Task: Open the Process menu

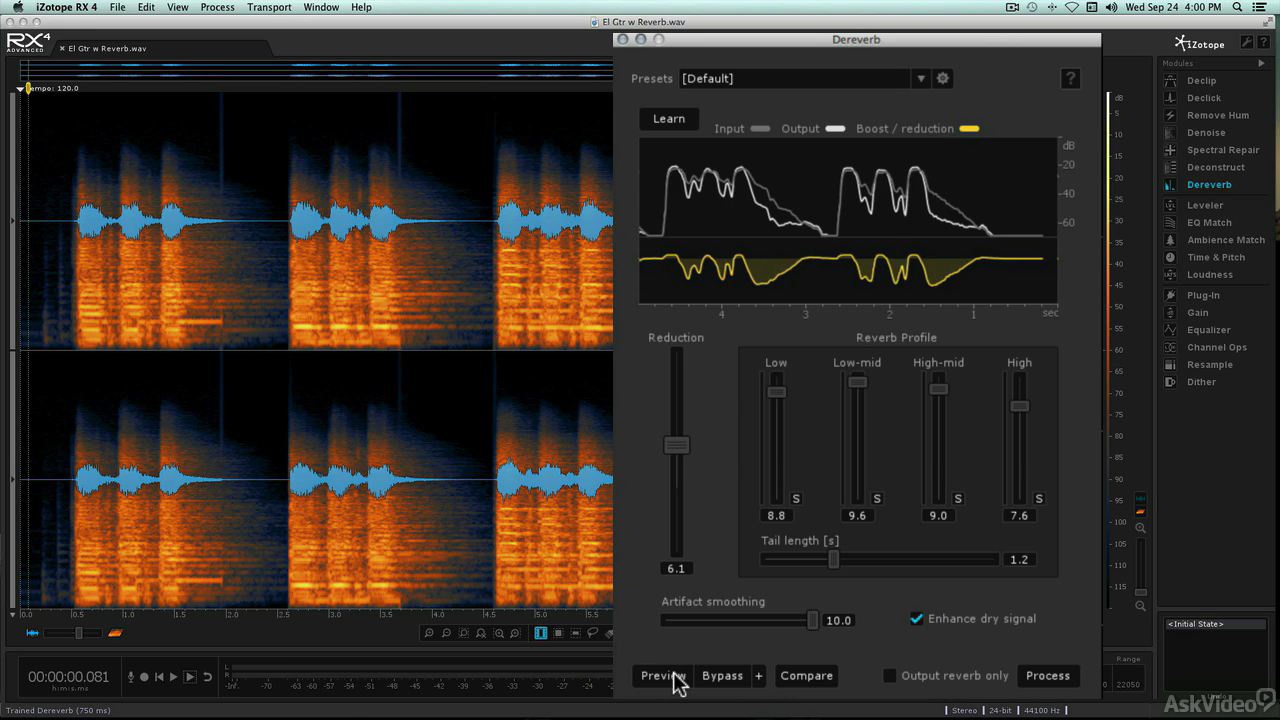Action: click(x=217, y=7)
